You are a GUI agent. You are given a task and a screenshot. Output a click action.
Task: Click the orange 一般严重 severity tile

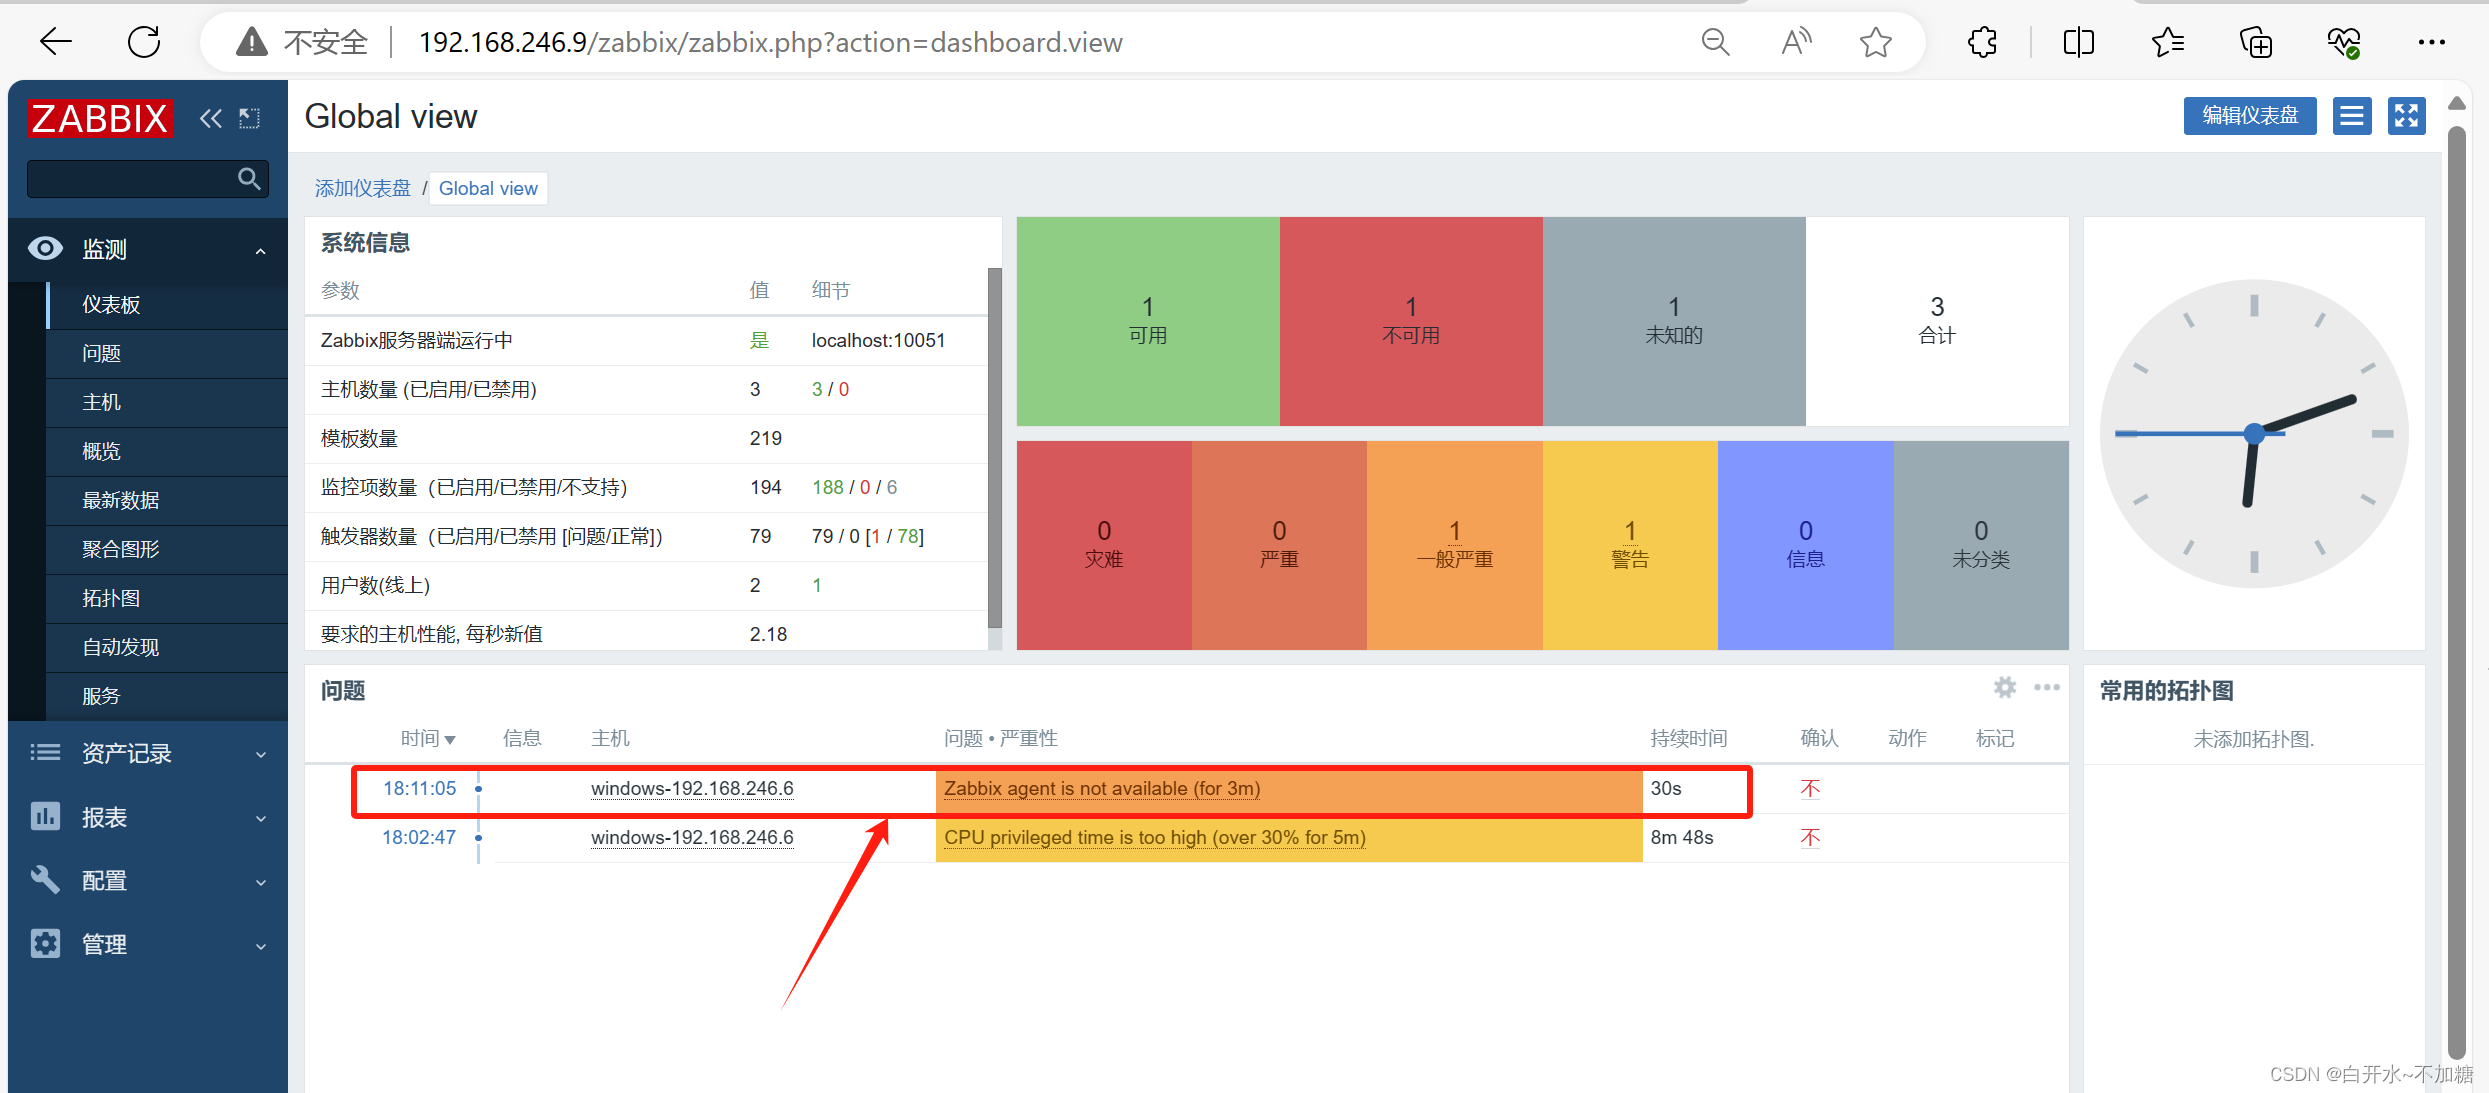pyautogui.click(x=1455, y=545)
